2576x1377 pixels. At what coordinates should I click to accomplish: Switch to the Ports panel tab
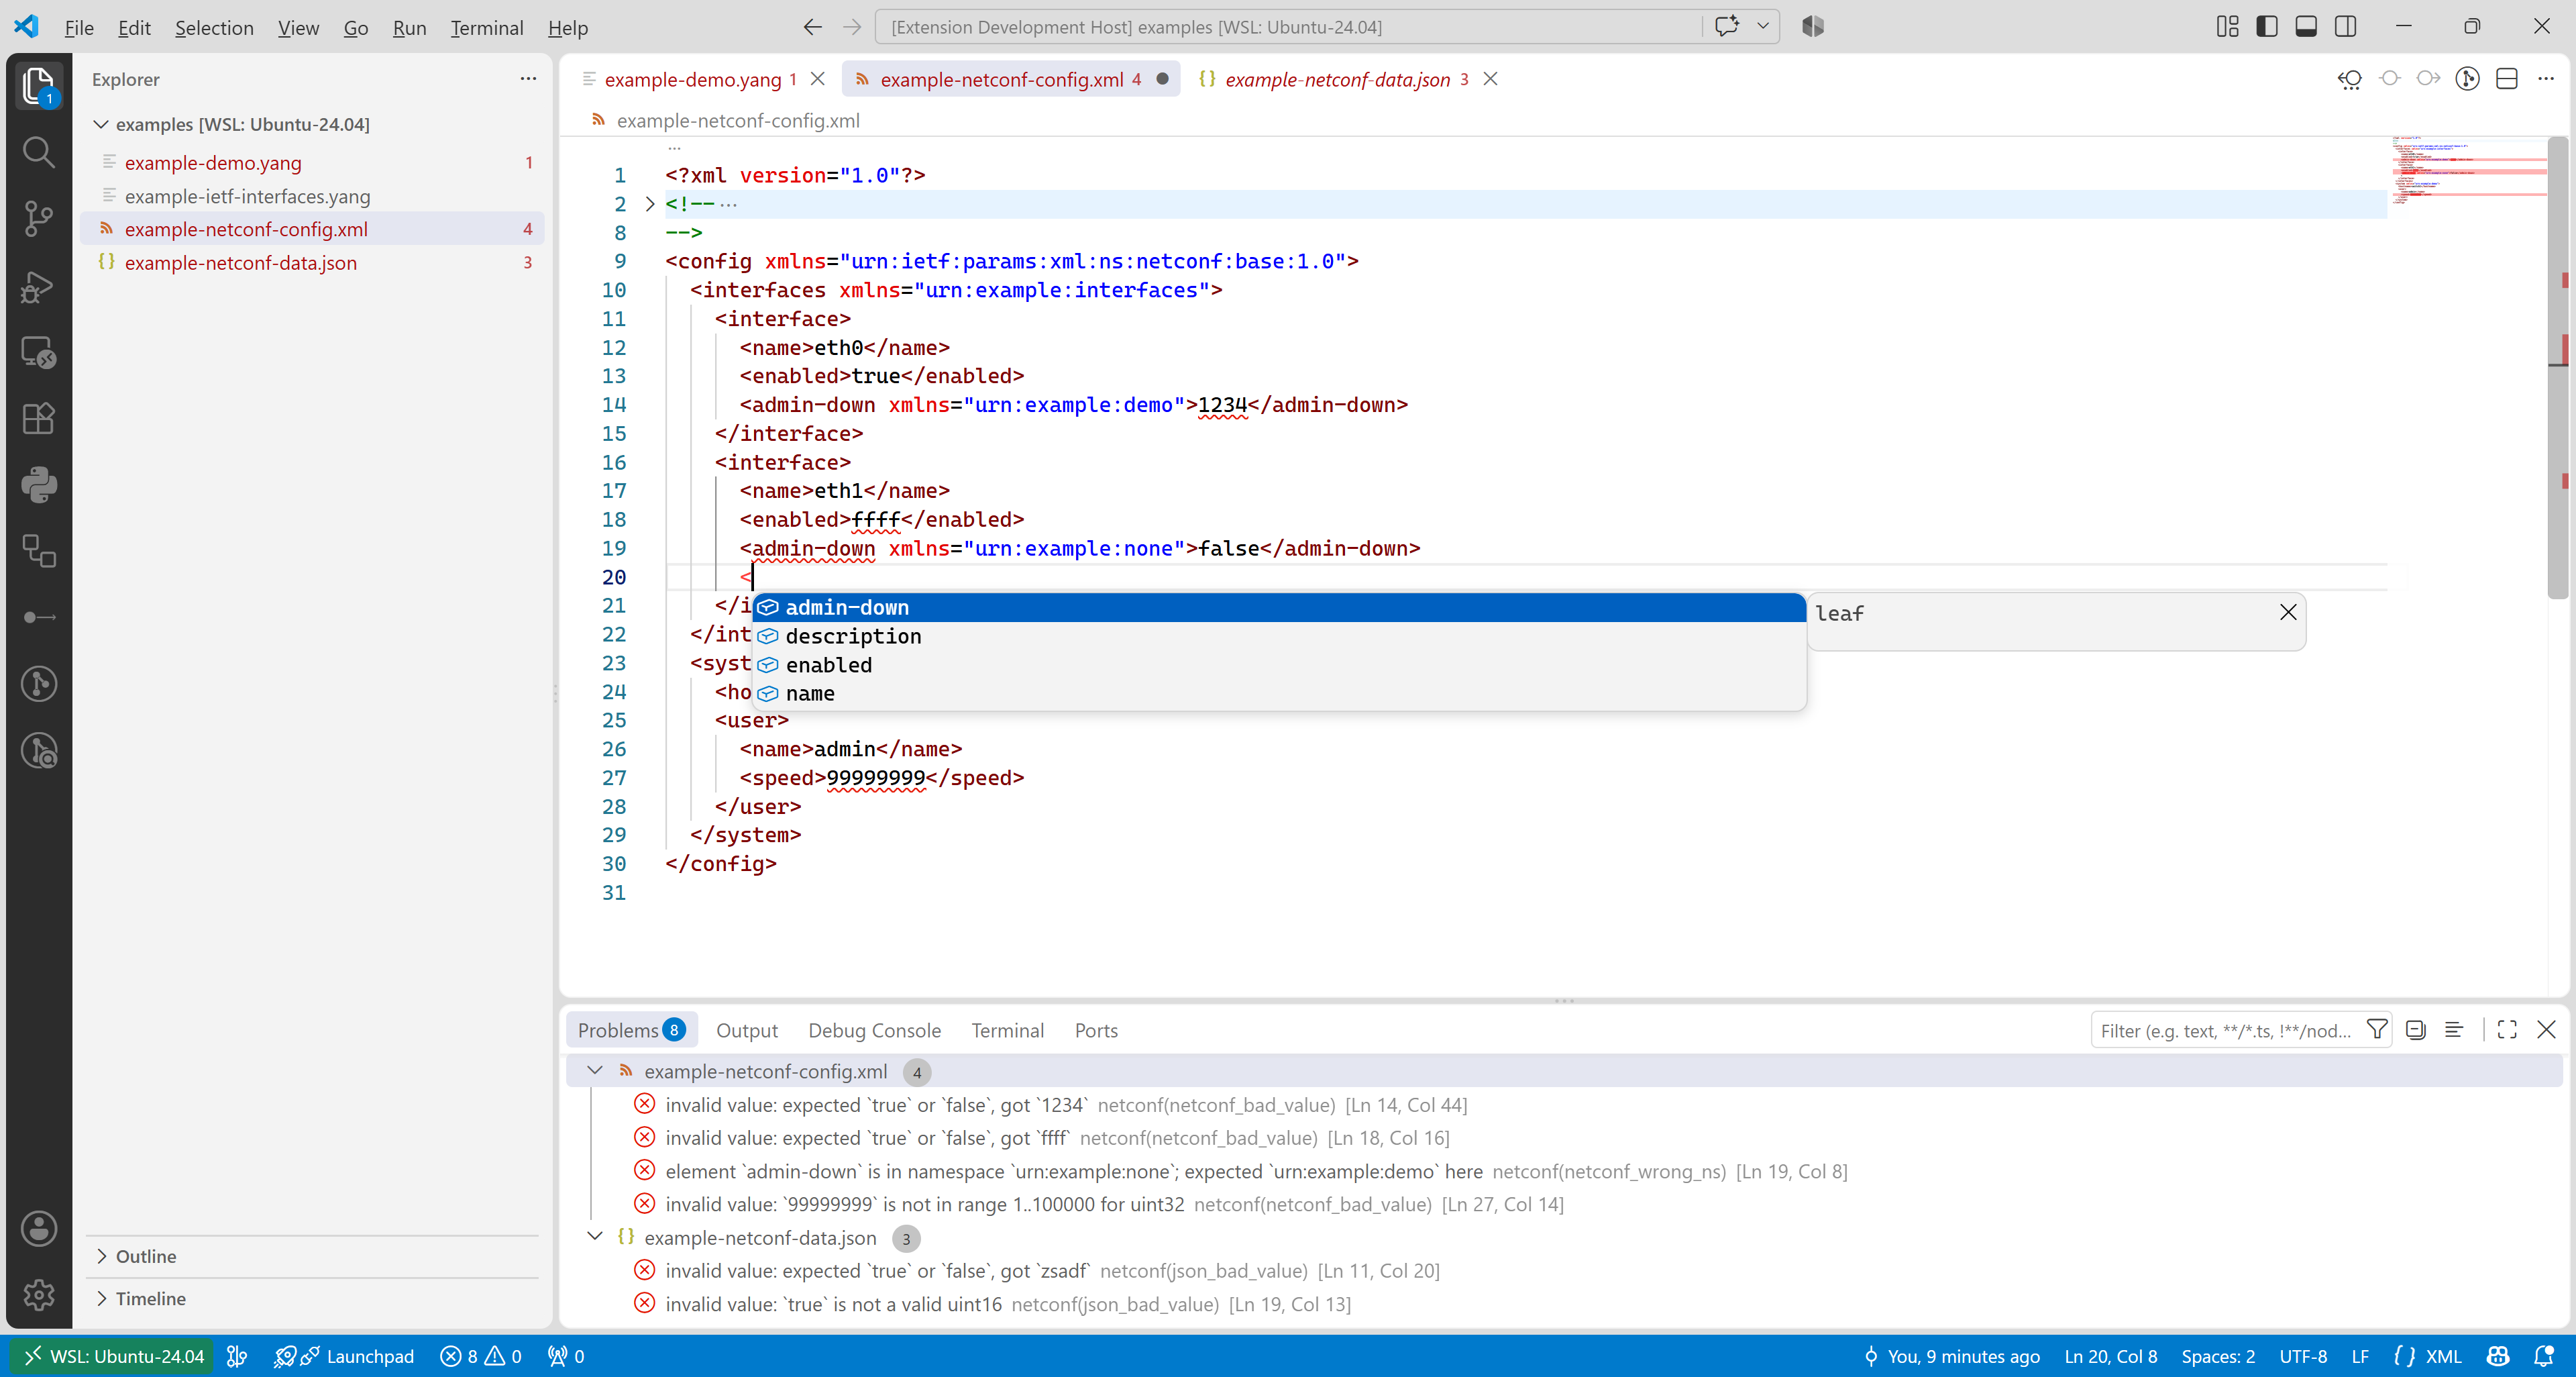[1096, 1030]
